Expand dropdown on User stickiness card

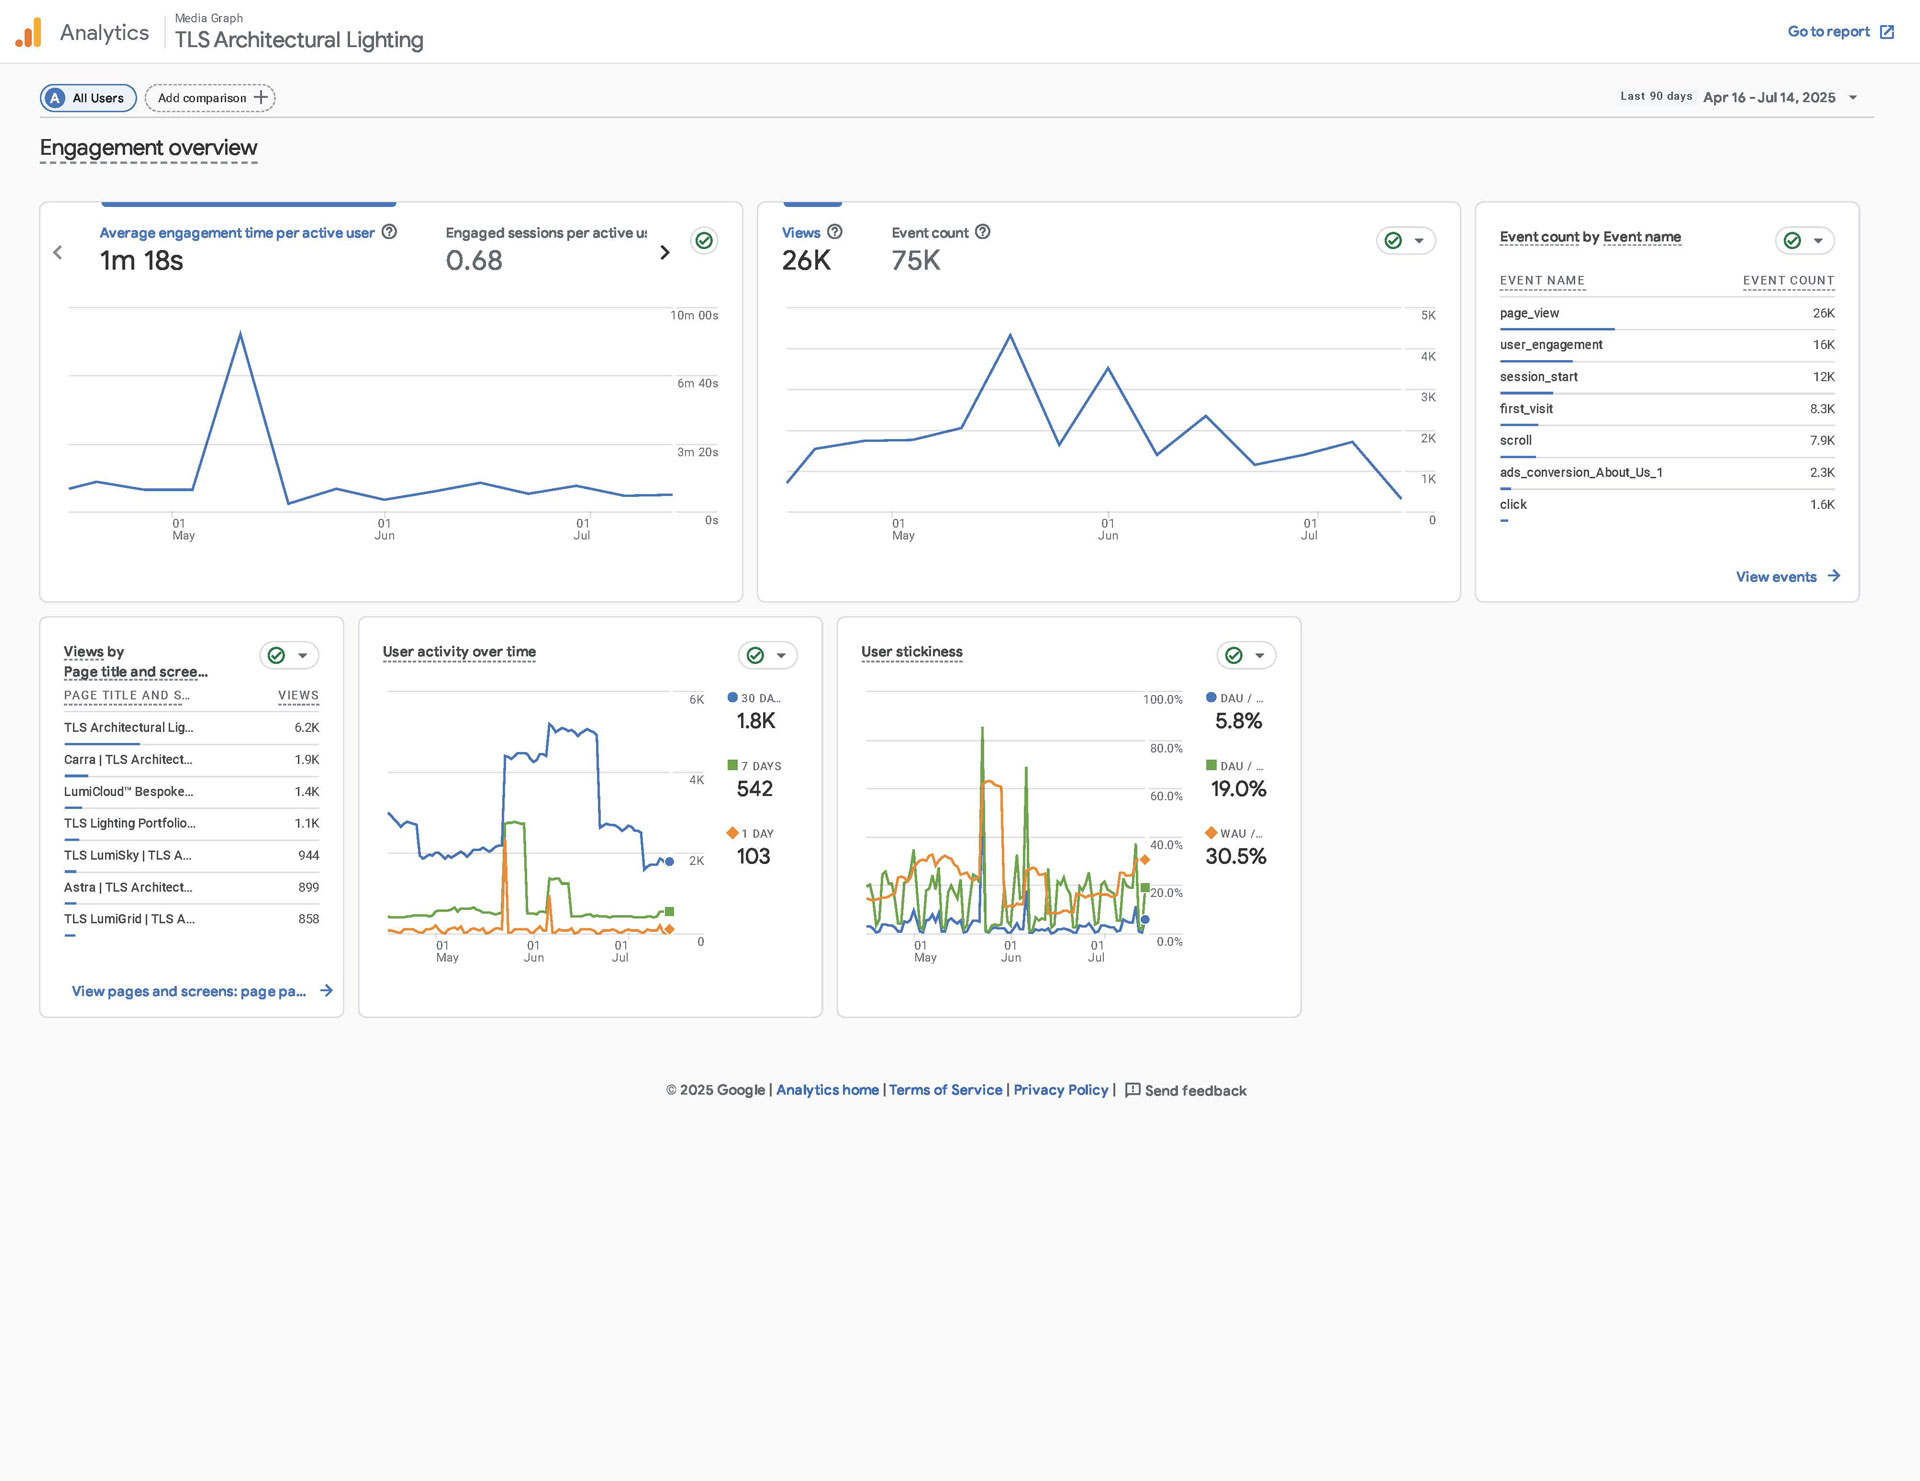coord(1259,656)
